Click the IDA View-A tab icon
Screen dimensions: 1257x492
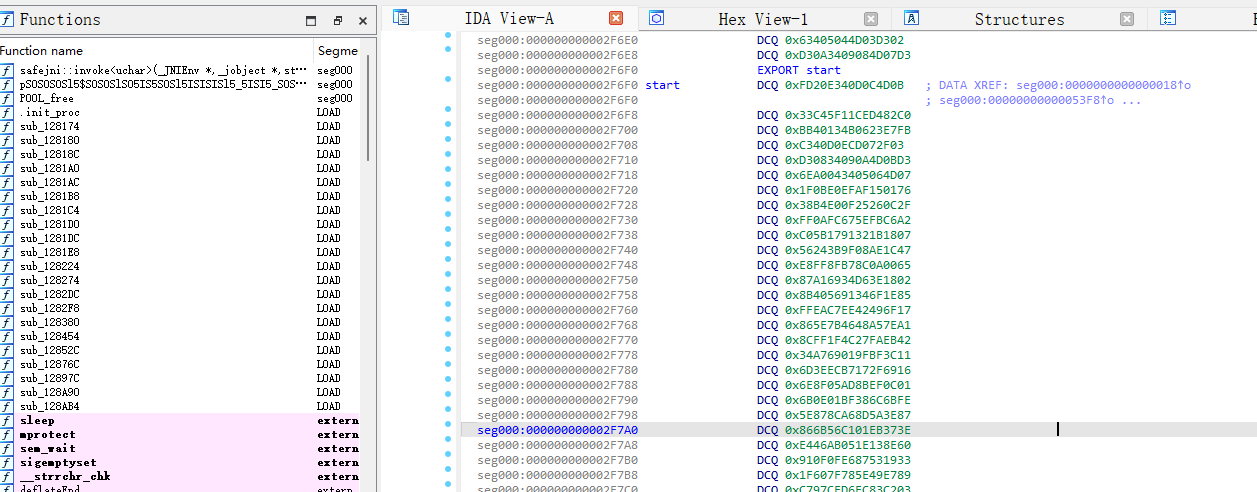(401, 17)
